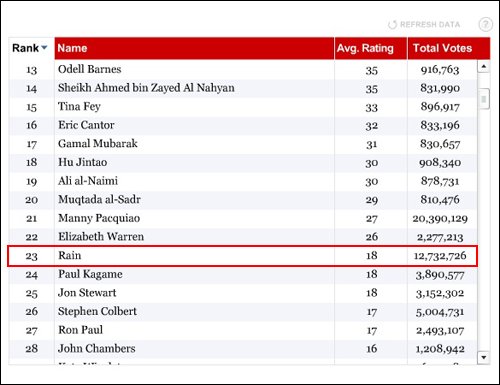Screen dimensions: 500x385
Task: Select the Odell Barnes row
Action: pos(243,70)
